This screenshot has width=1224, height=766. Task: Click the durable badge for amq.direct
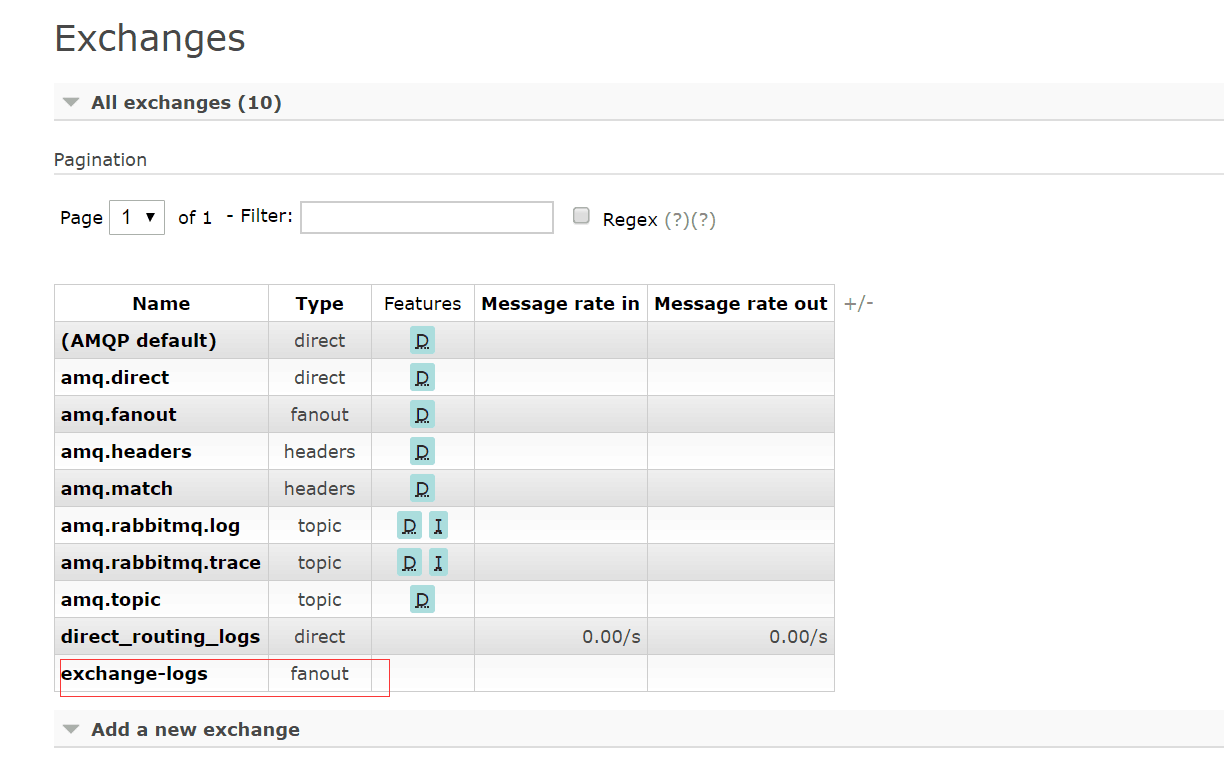[x=422, y=378]
